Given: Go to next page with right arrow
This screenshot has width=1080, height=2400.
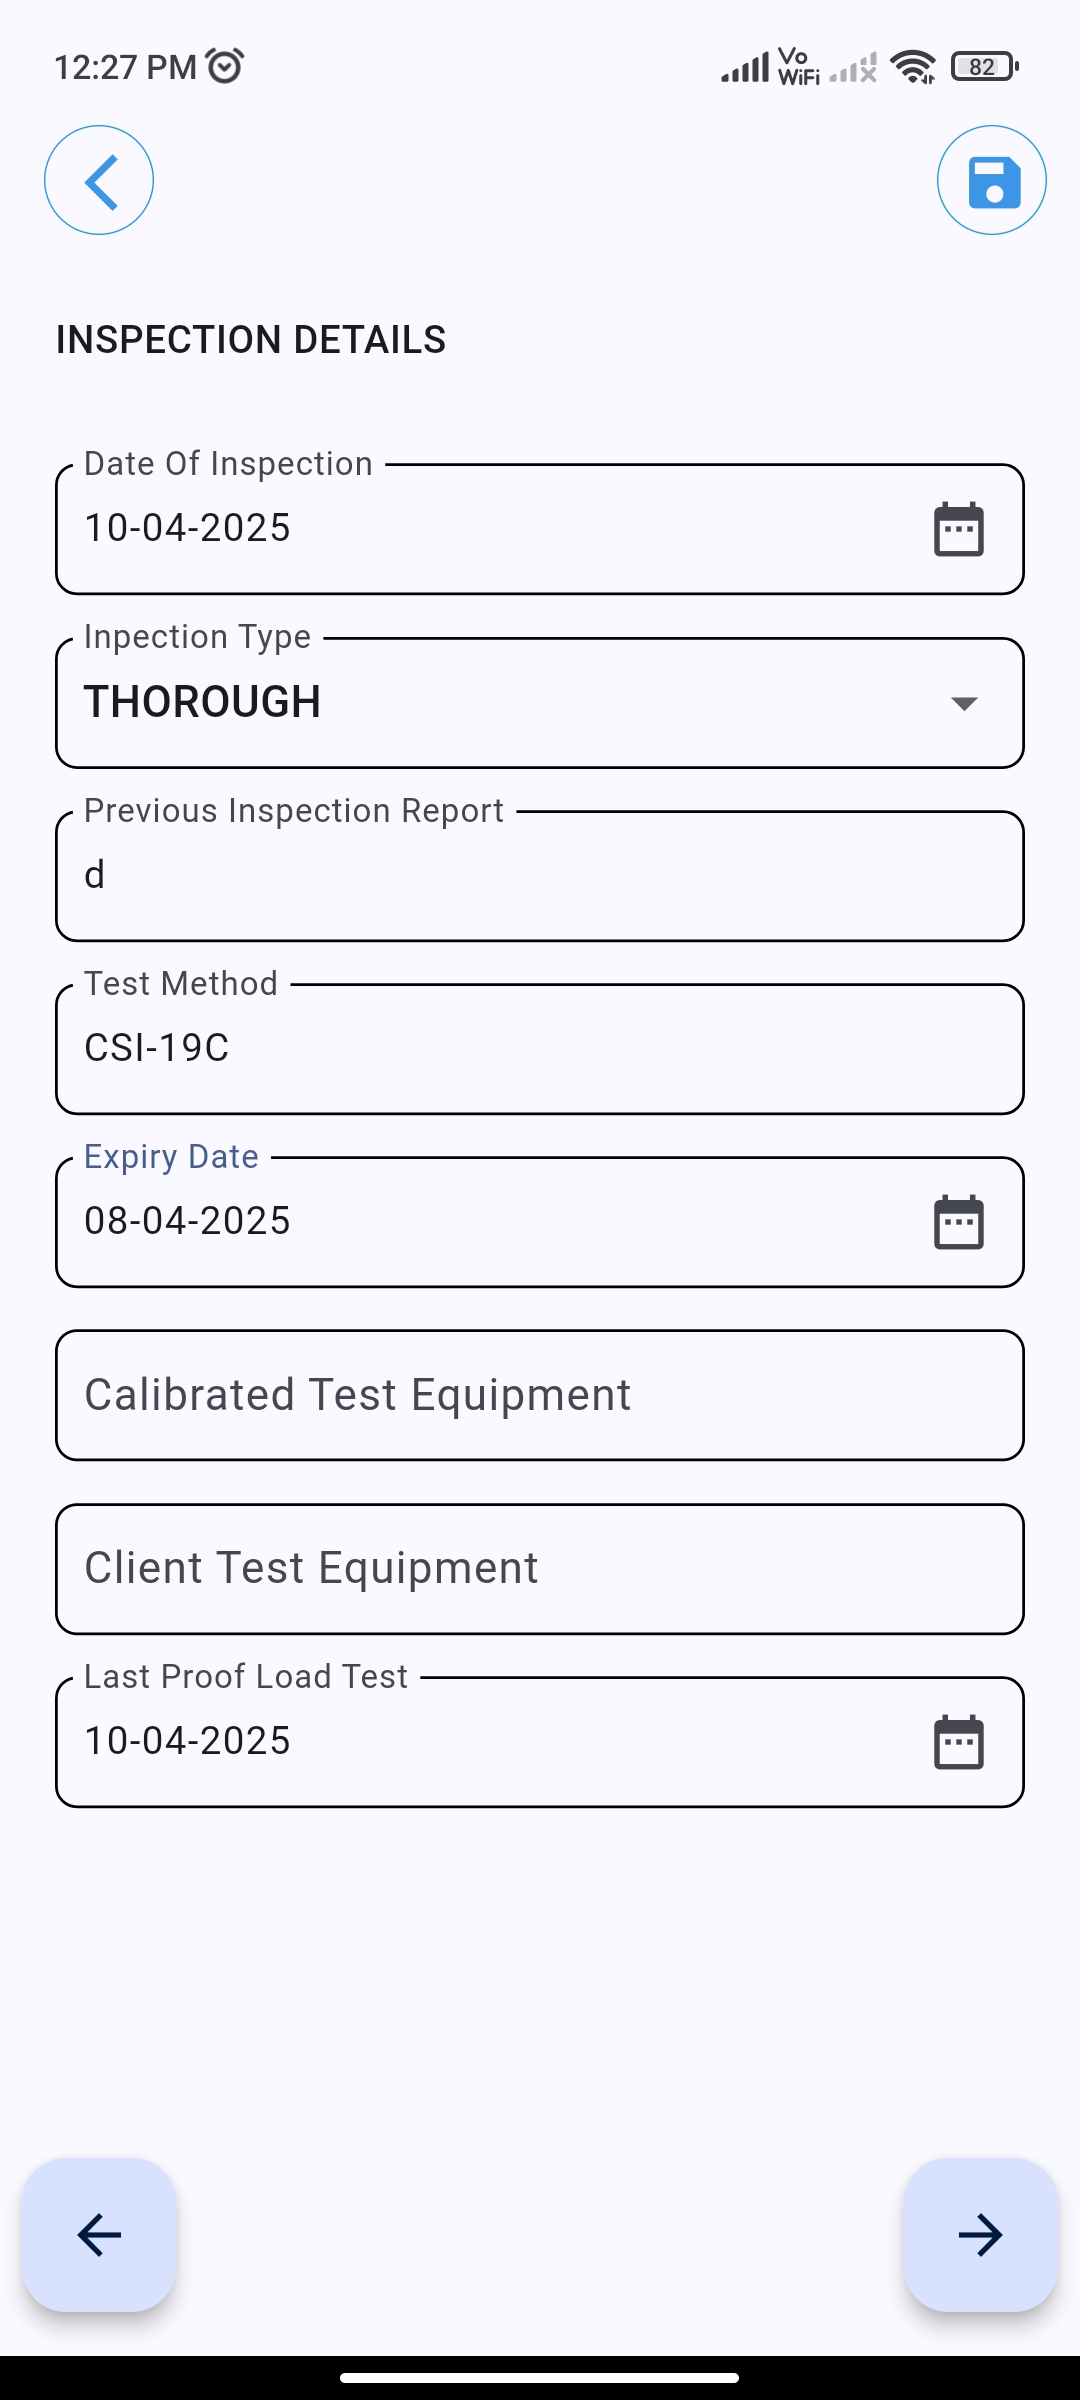Looking at the screenshot, I should pyautogui.click(x=980, y=2235).
